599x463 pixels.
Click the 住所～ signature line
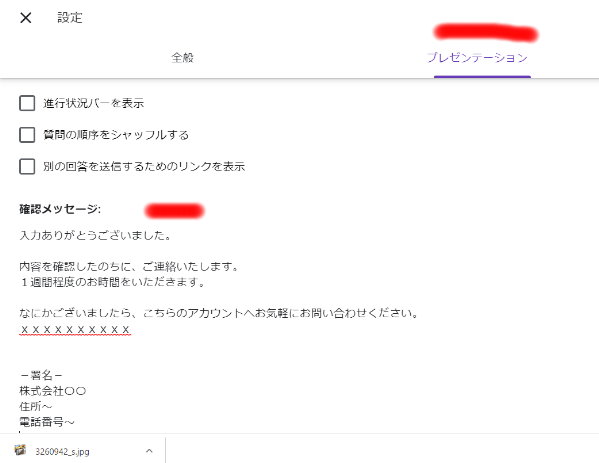36,406
